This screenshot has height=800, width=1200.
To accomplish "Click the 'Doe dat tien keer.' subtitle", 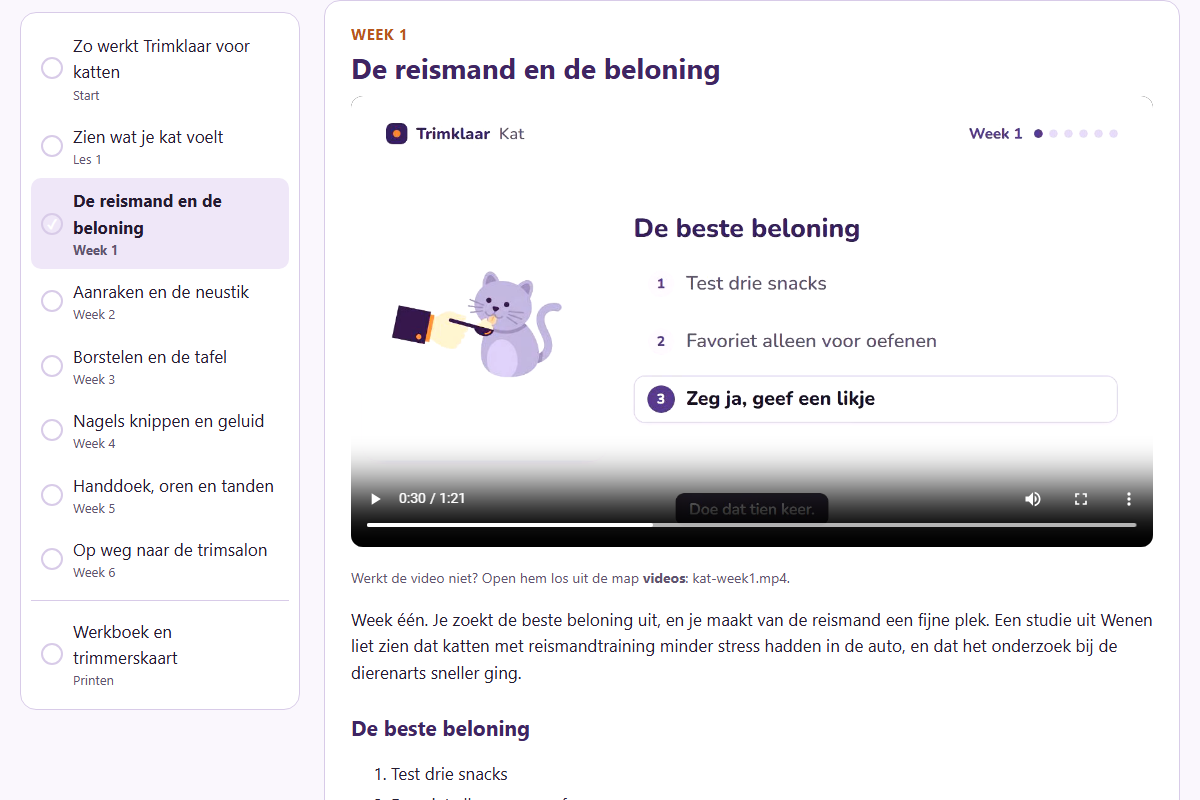I will [x=752, y=509].
